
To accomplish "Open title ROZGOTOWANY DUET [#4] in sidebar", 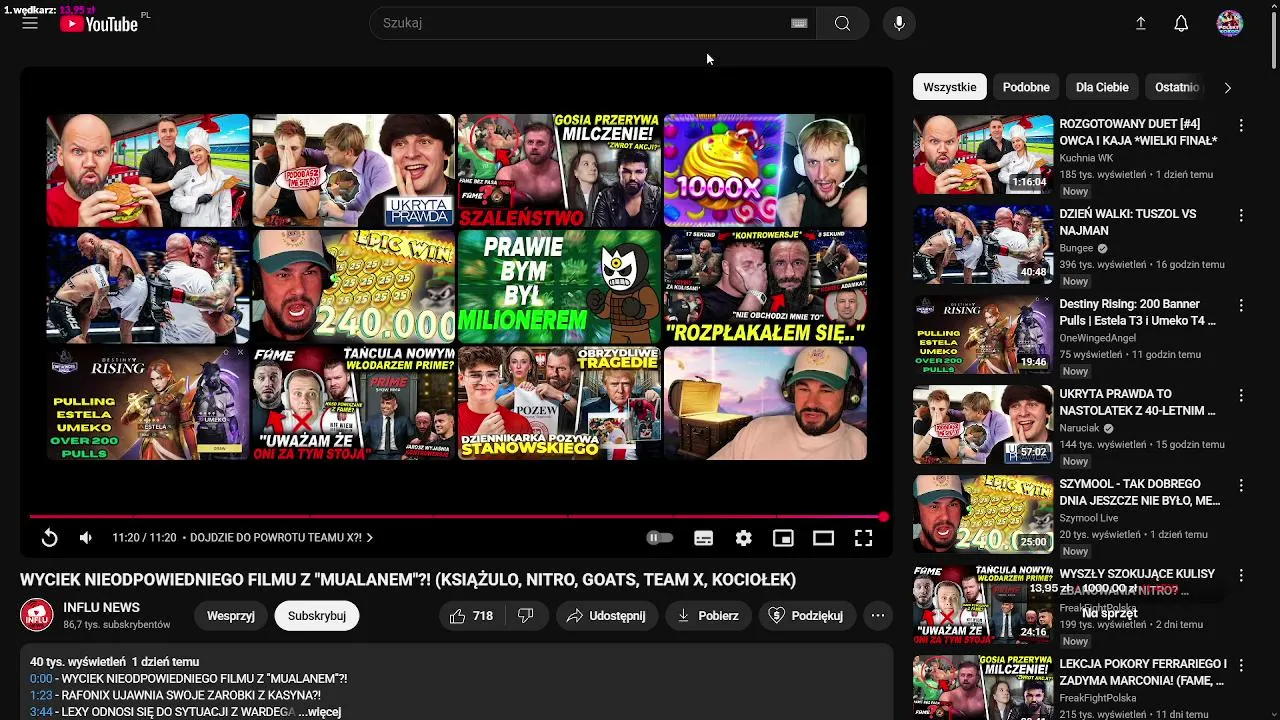I will 1138,133.
